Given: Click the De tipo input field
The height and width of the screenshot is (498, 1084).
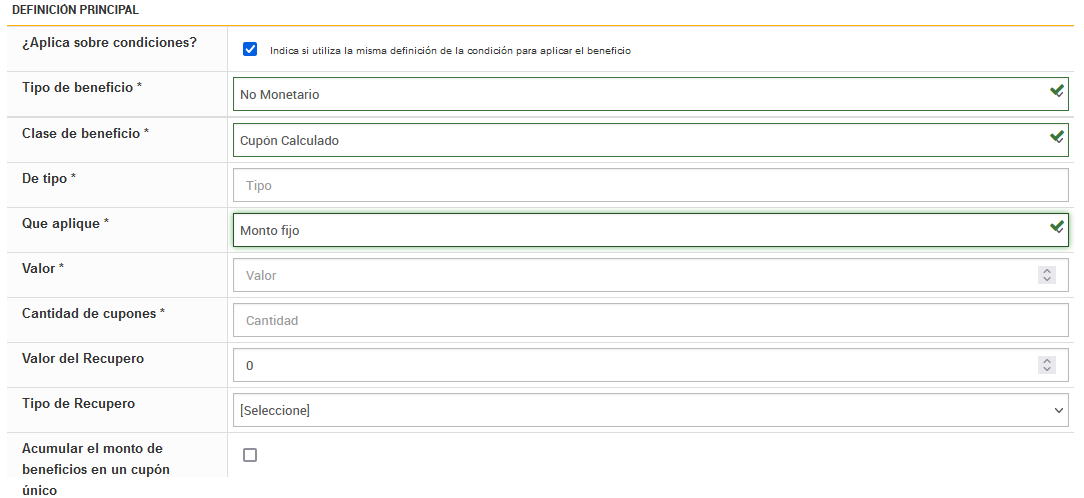Looking at the screenshot, I should 650,185.
